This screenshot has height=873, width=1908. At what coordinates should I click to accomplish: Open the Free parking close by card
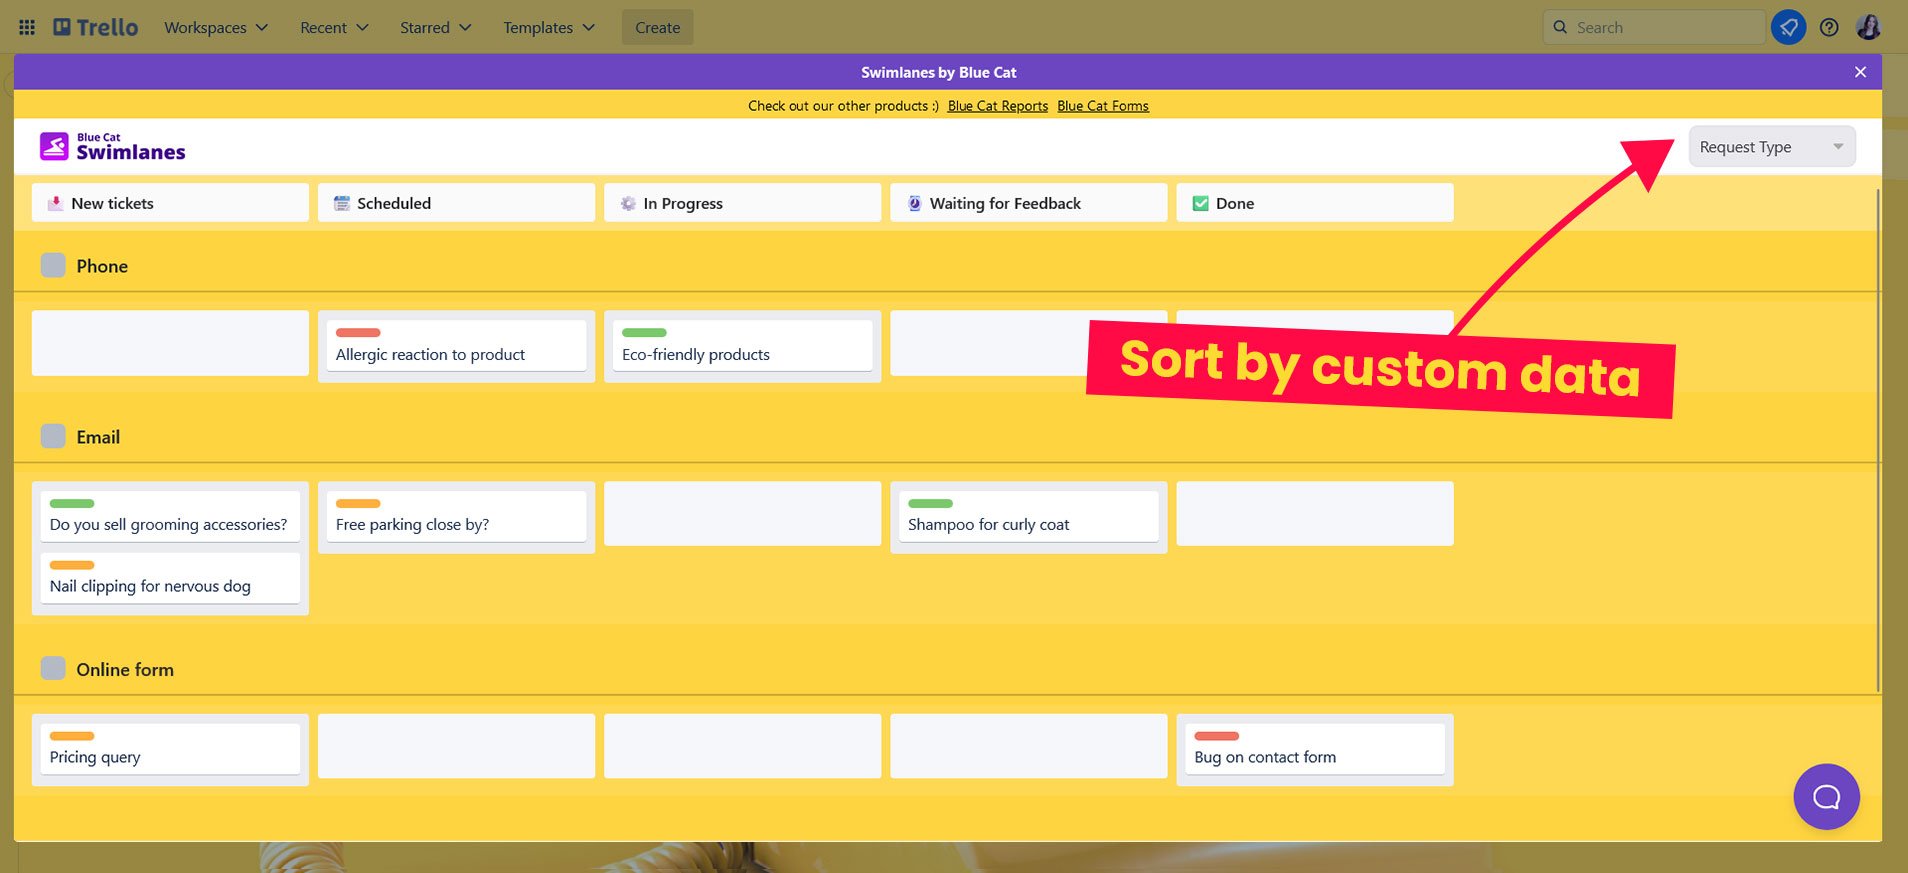(456, 516)
